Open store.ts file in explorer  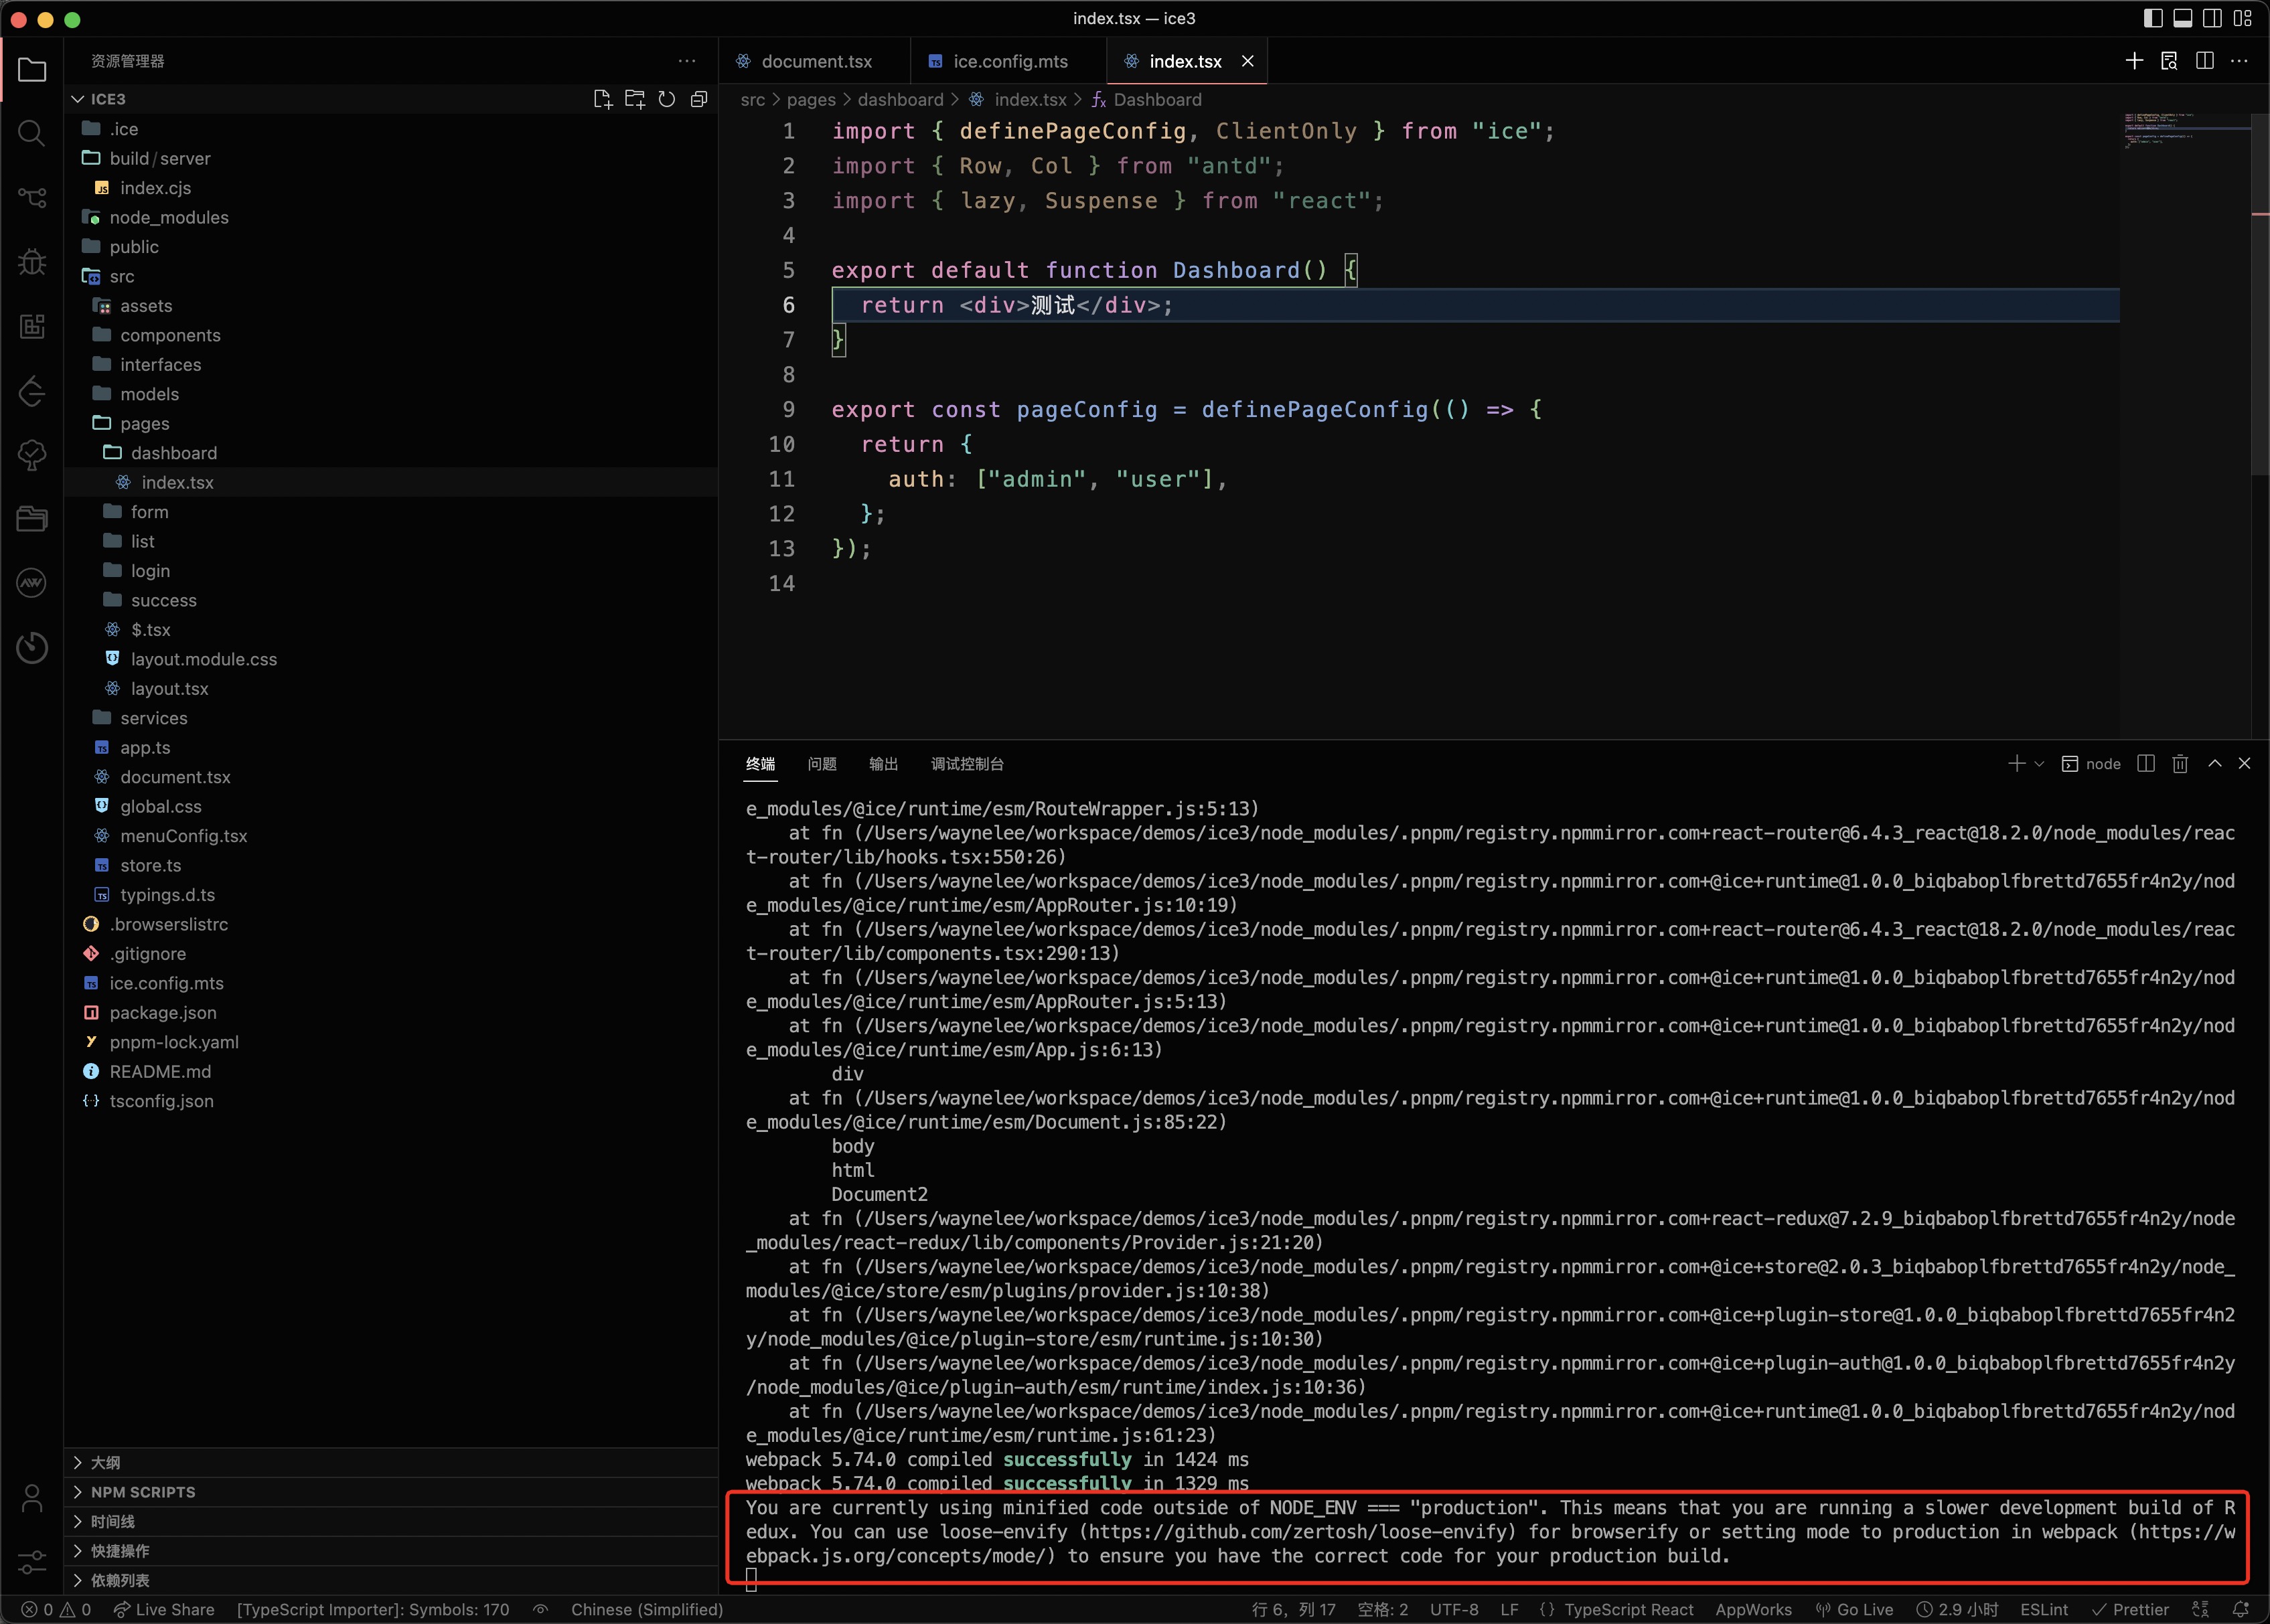click(391, 865)
